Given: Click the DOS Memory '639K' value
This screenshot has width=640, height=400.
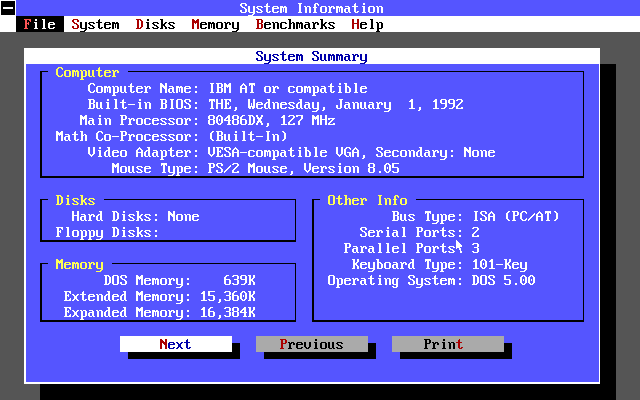Looking at the screenshot, I should click(239, 280).
